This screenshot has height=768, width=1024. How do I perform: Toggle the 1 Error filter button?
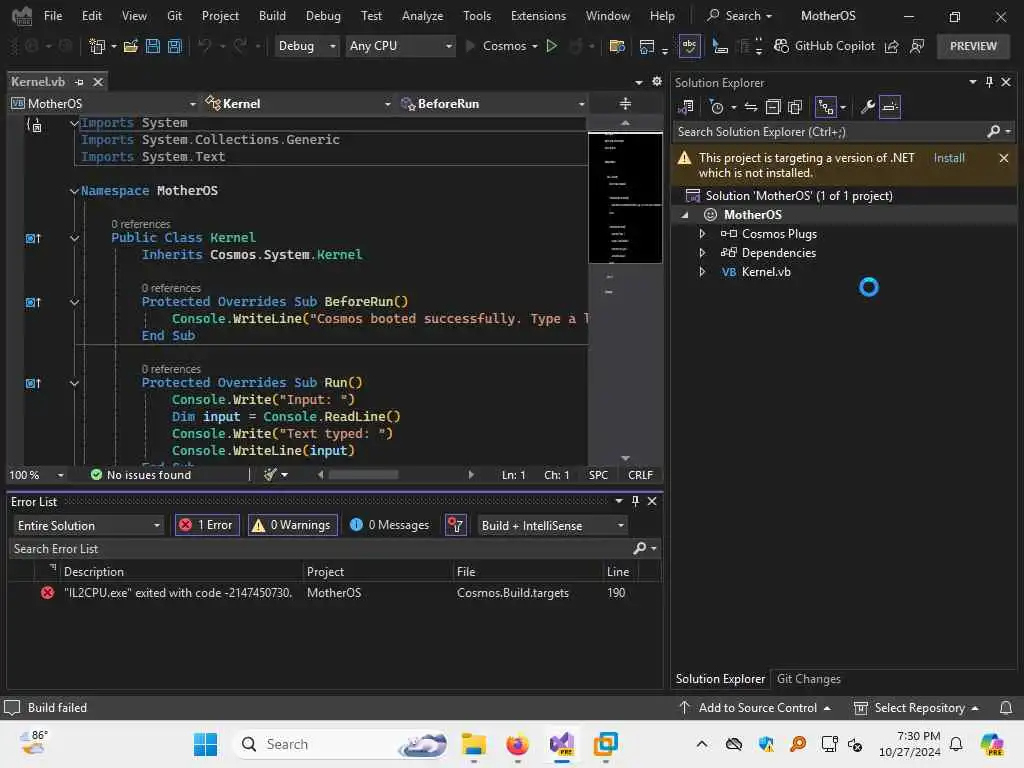click(207, 525)
